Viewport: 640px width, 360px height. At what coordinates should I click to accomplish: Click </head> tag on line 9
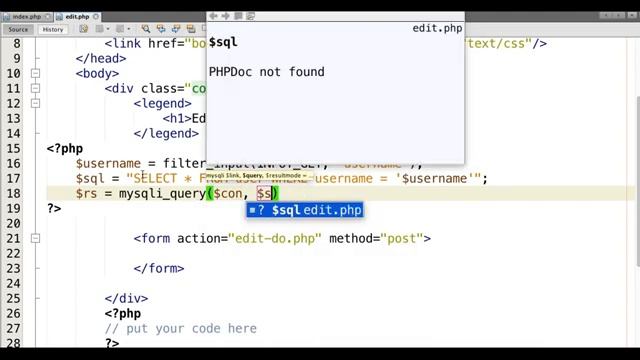coord(101,58)
